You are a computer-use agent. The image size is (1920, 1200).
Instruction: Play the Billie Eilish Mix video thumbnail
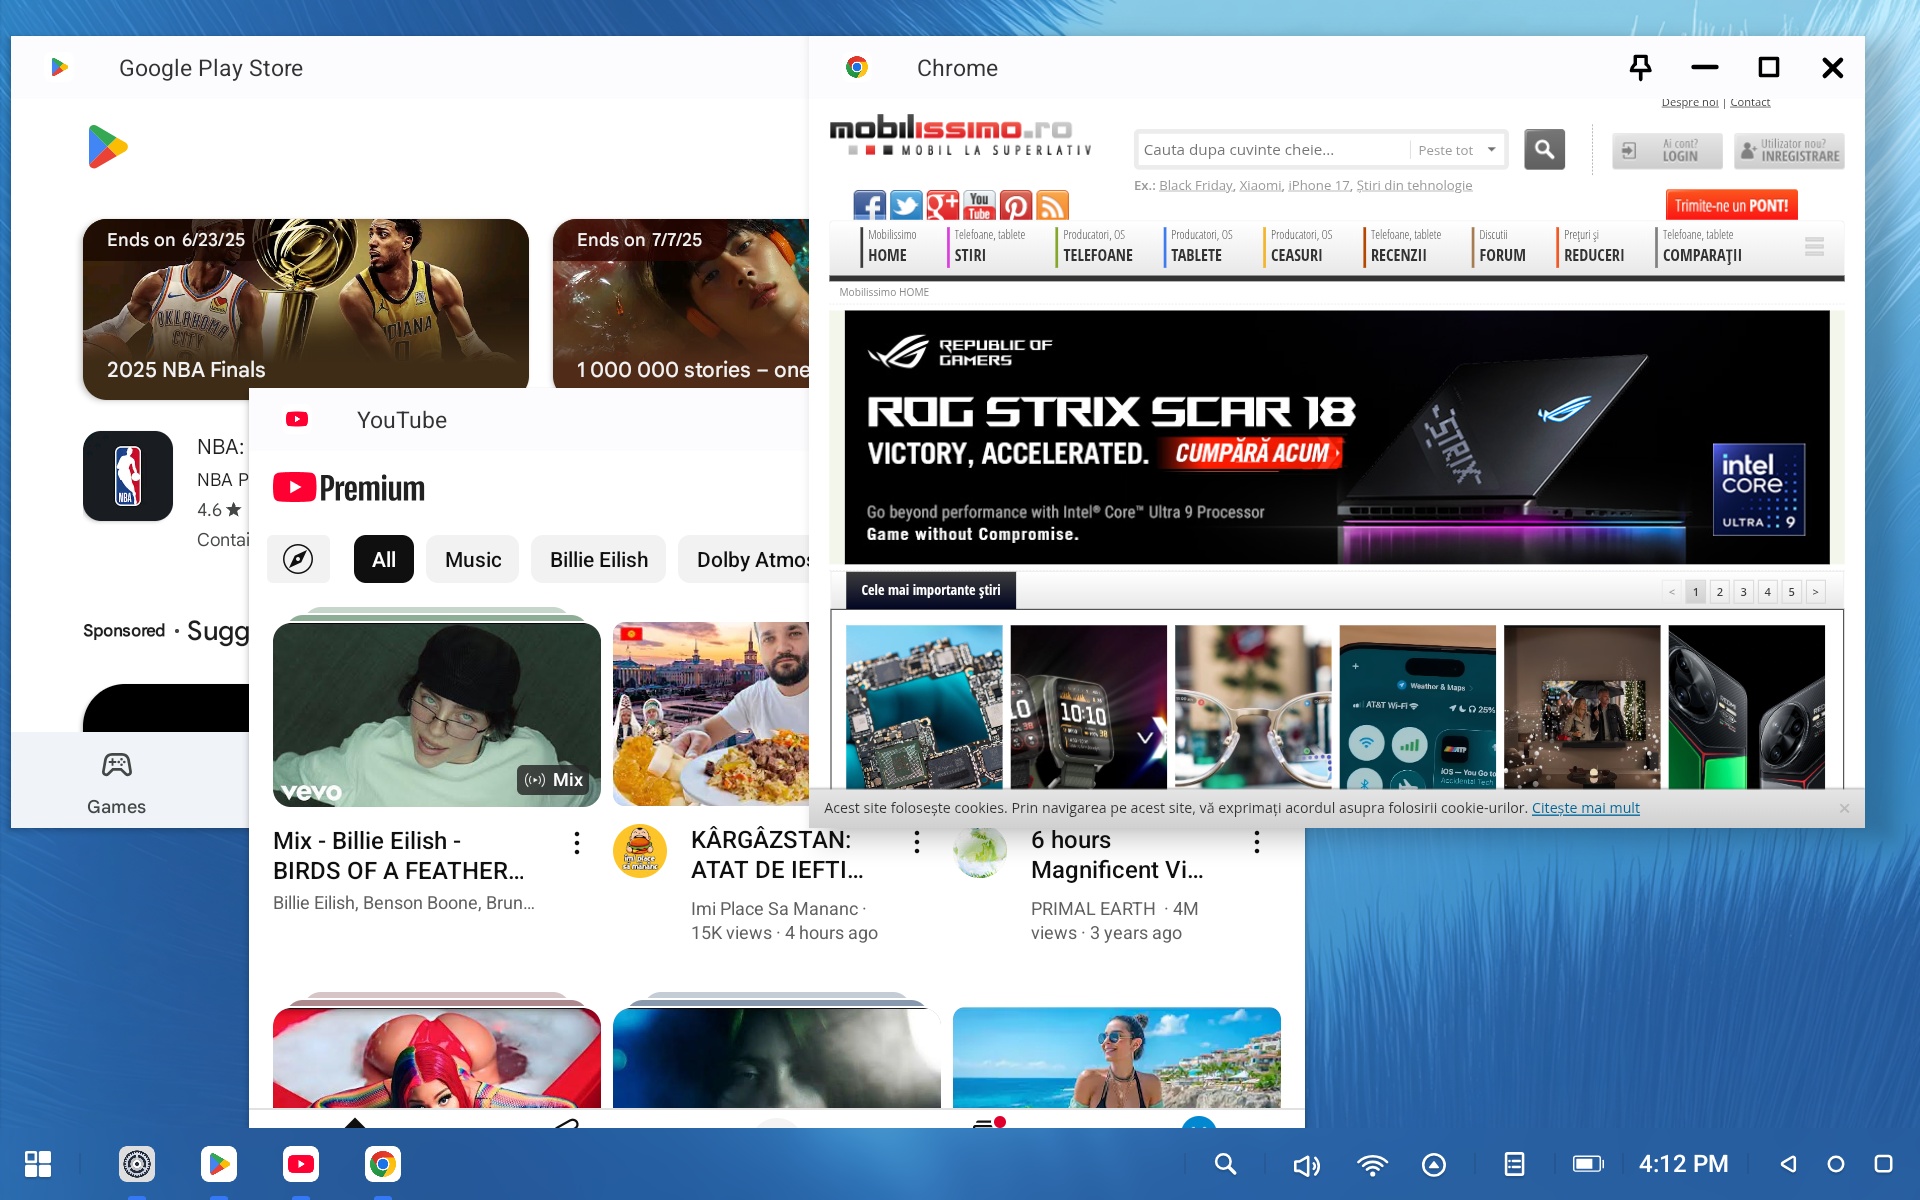[437, 714]
